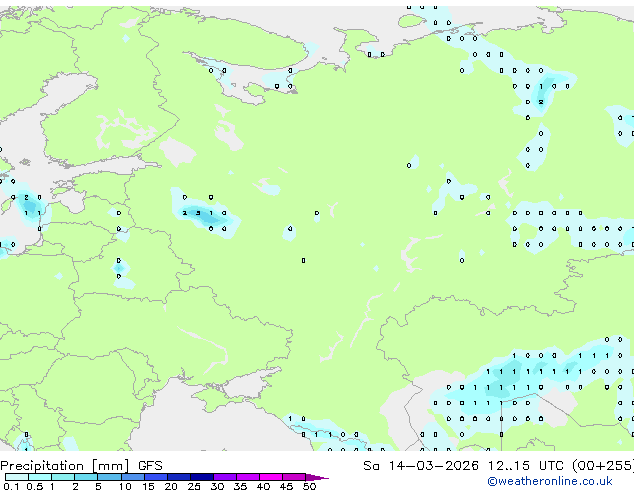Click the 5–10 mm blue legend swatch

point(109,477)
